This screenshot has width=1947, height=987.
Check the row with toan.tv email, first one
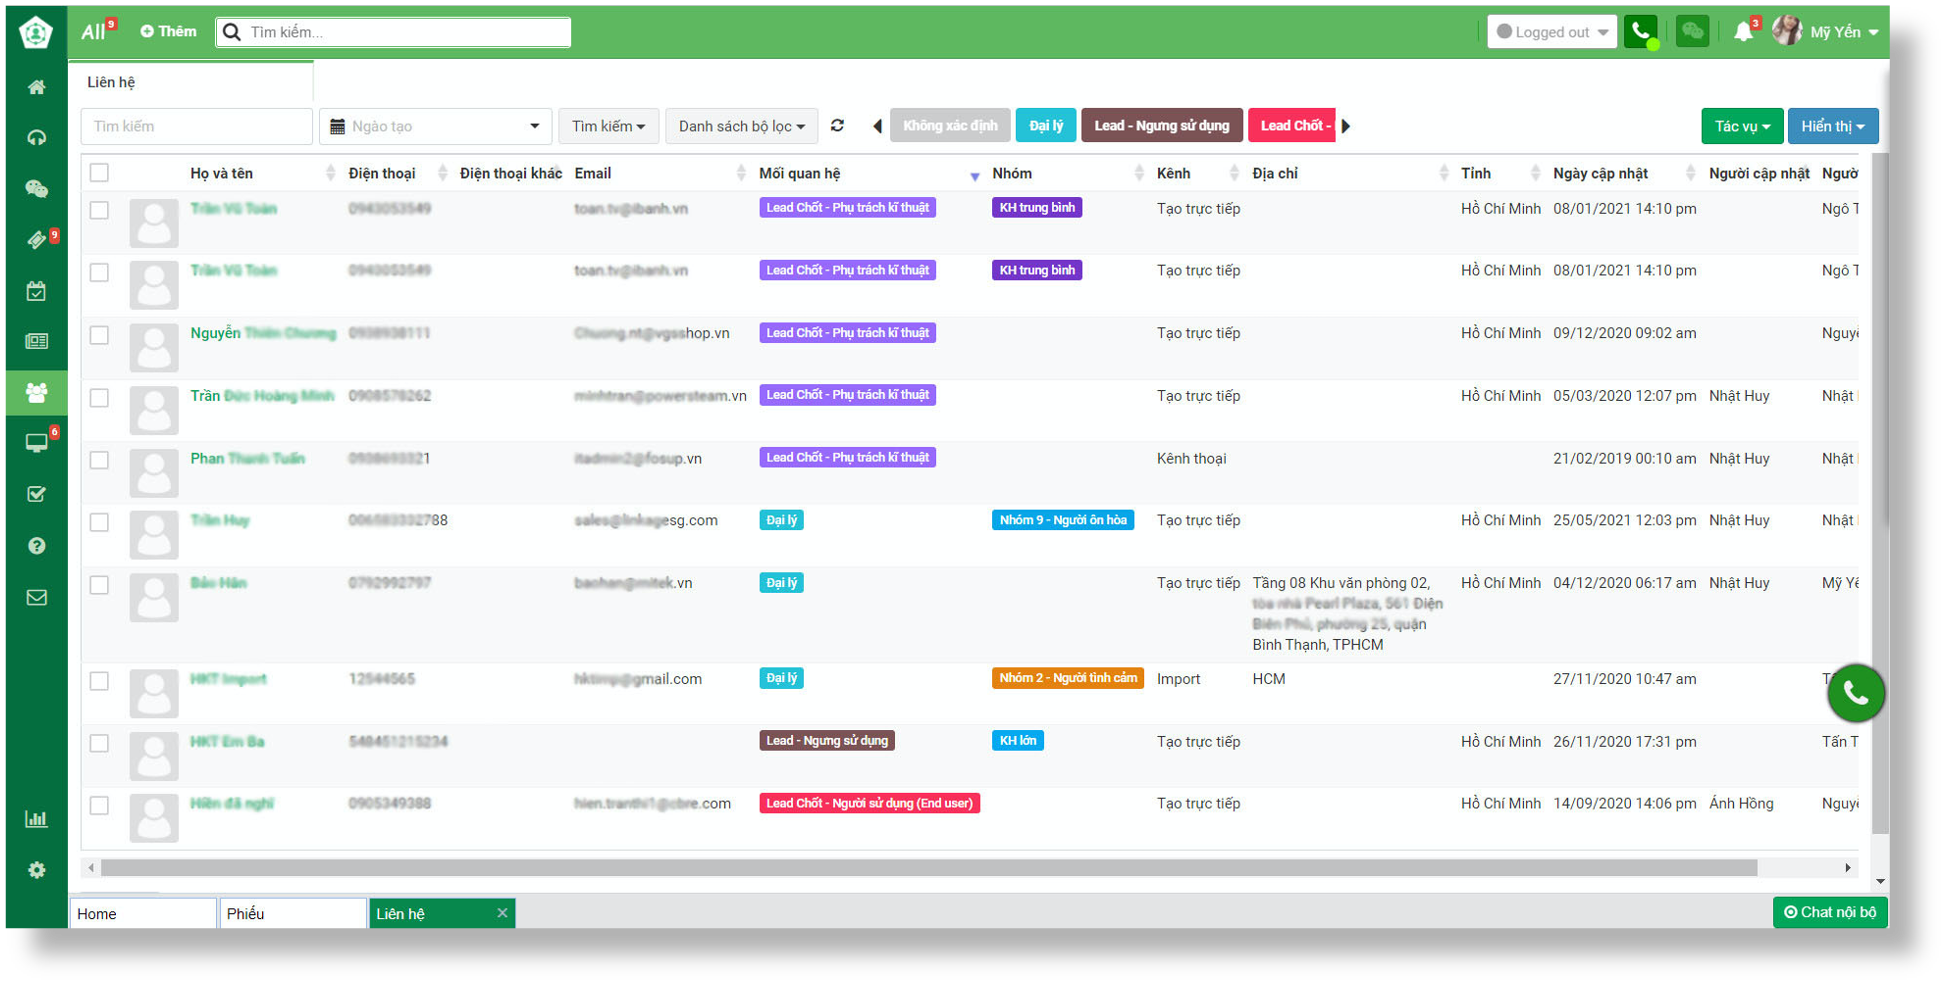tap(99, 210)
